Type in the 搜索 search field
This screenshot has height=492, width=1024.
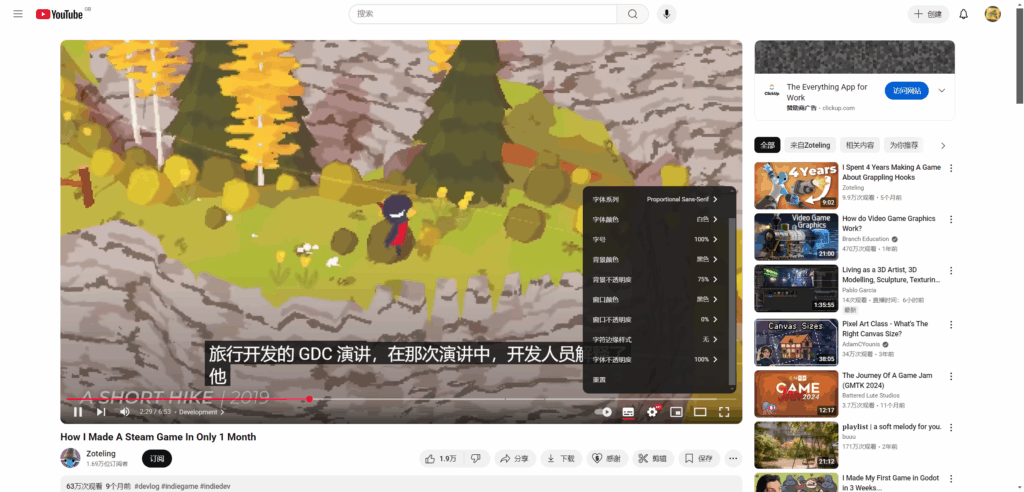tap(483, 14)
